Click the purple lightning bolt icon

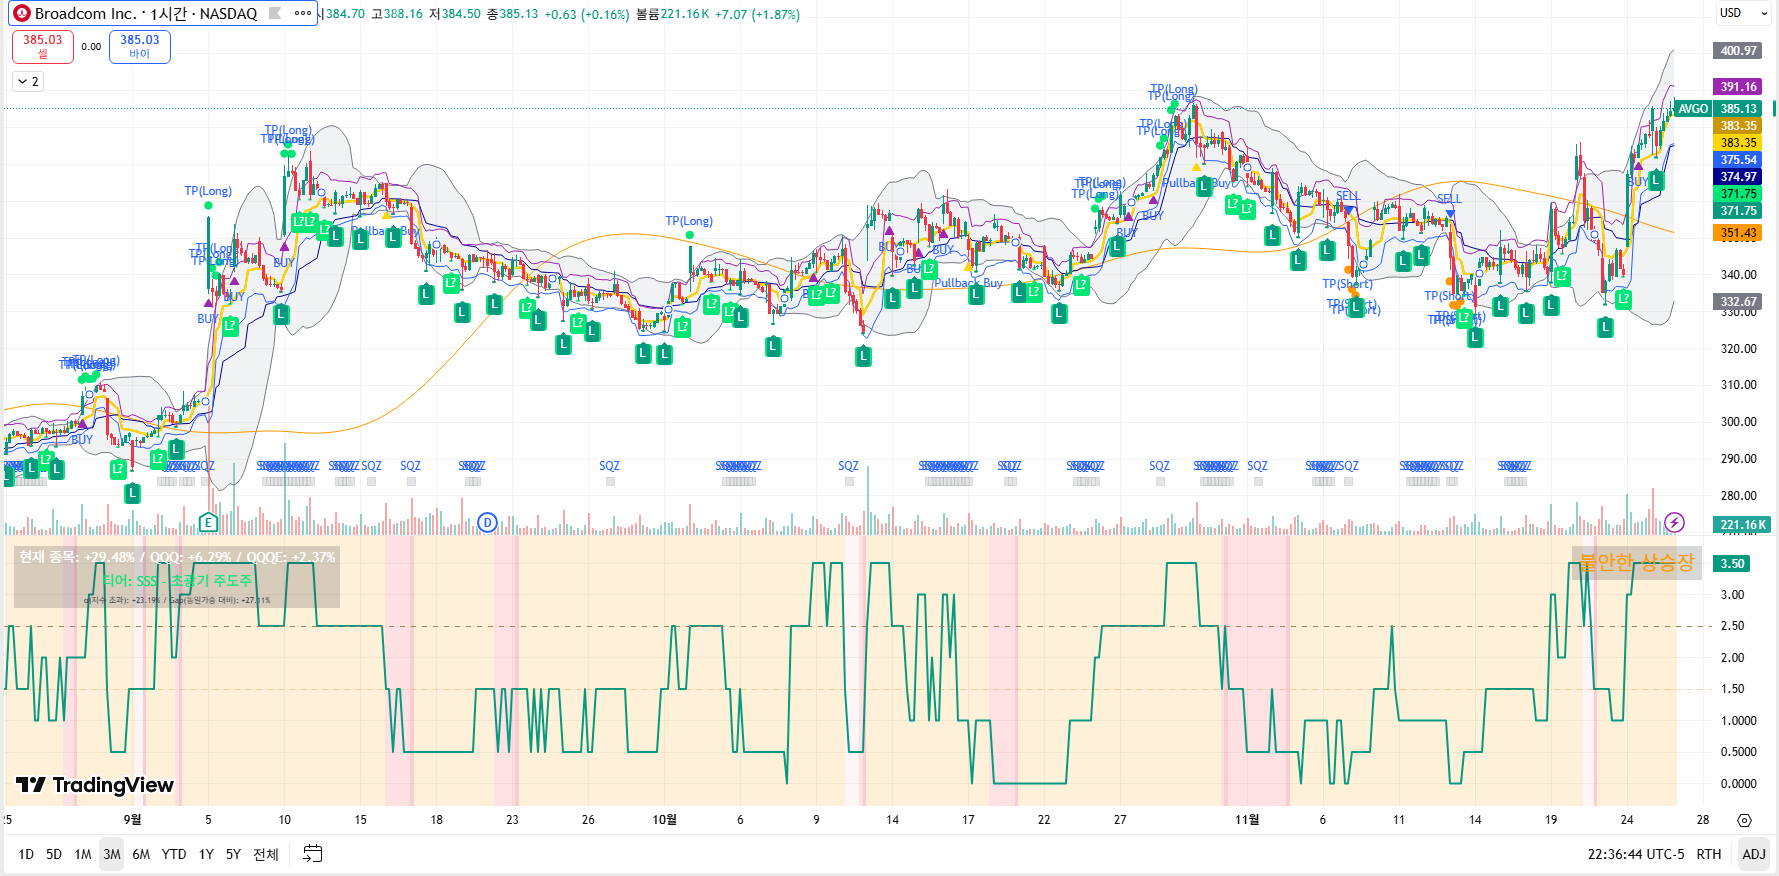click(1674, 523)
